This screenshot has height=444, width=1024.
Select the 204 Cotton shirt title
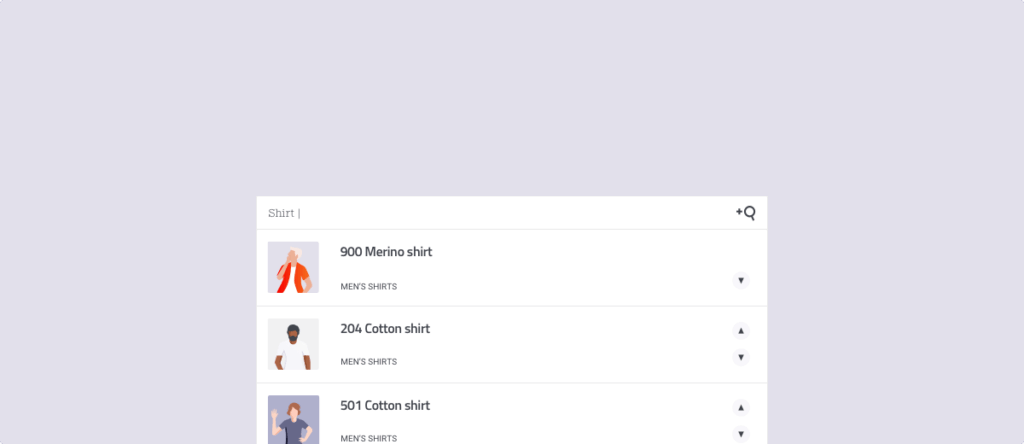(x=385, y=329)
